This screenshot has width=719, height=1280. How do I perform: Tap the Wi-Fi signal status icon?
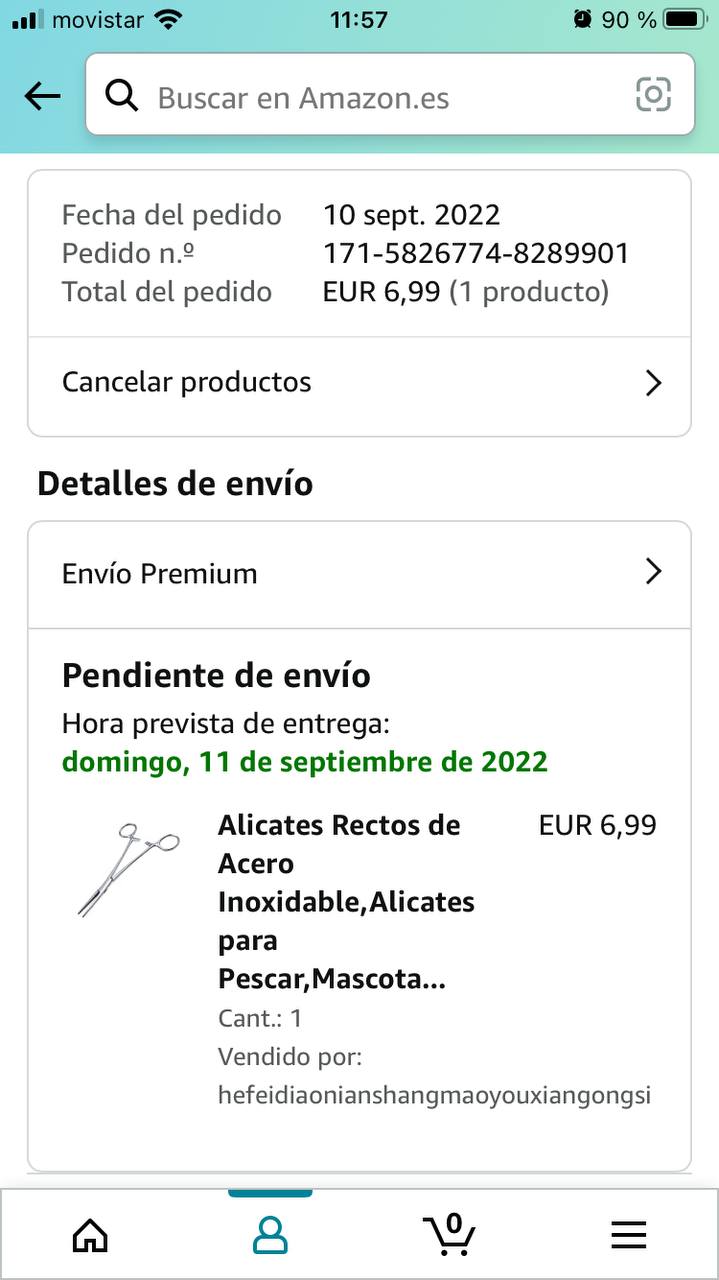pyautogui.click(x=169, y=19)
